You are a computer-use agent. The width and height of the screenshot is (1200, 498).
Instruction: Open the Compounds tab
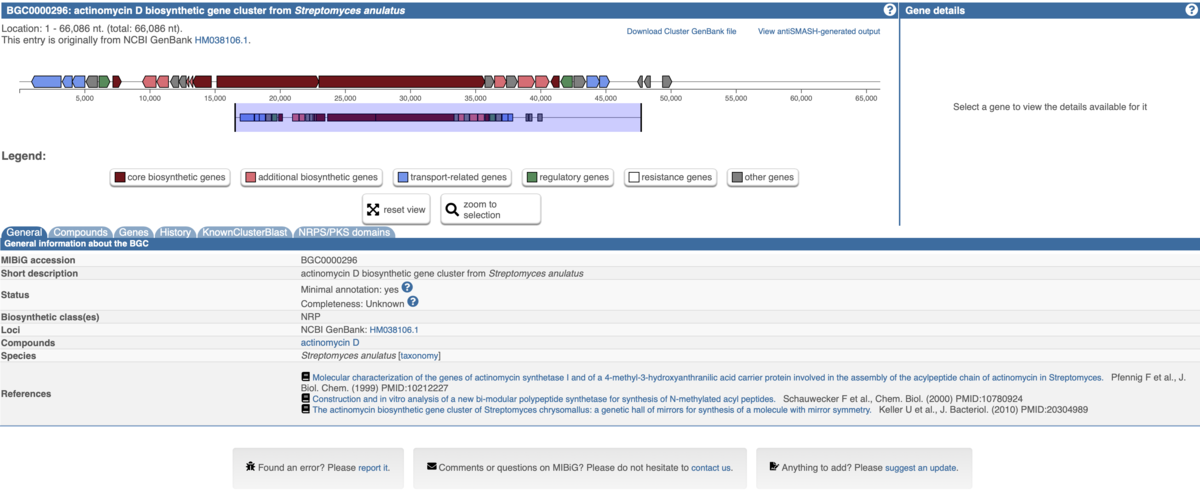[x=80, y=232]
